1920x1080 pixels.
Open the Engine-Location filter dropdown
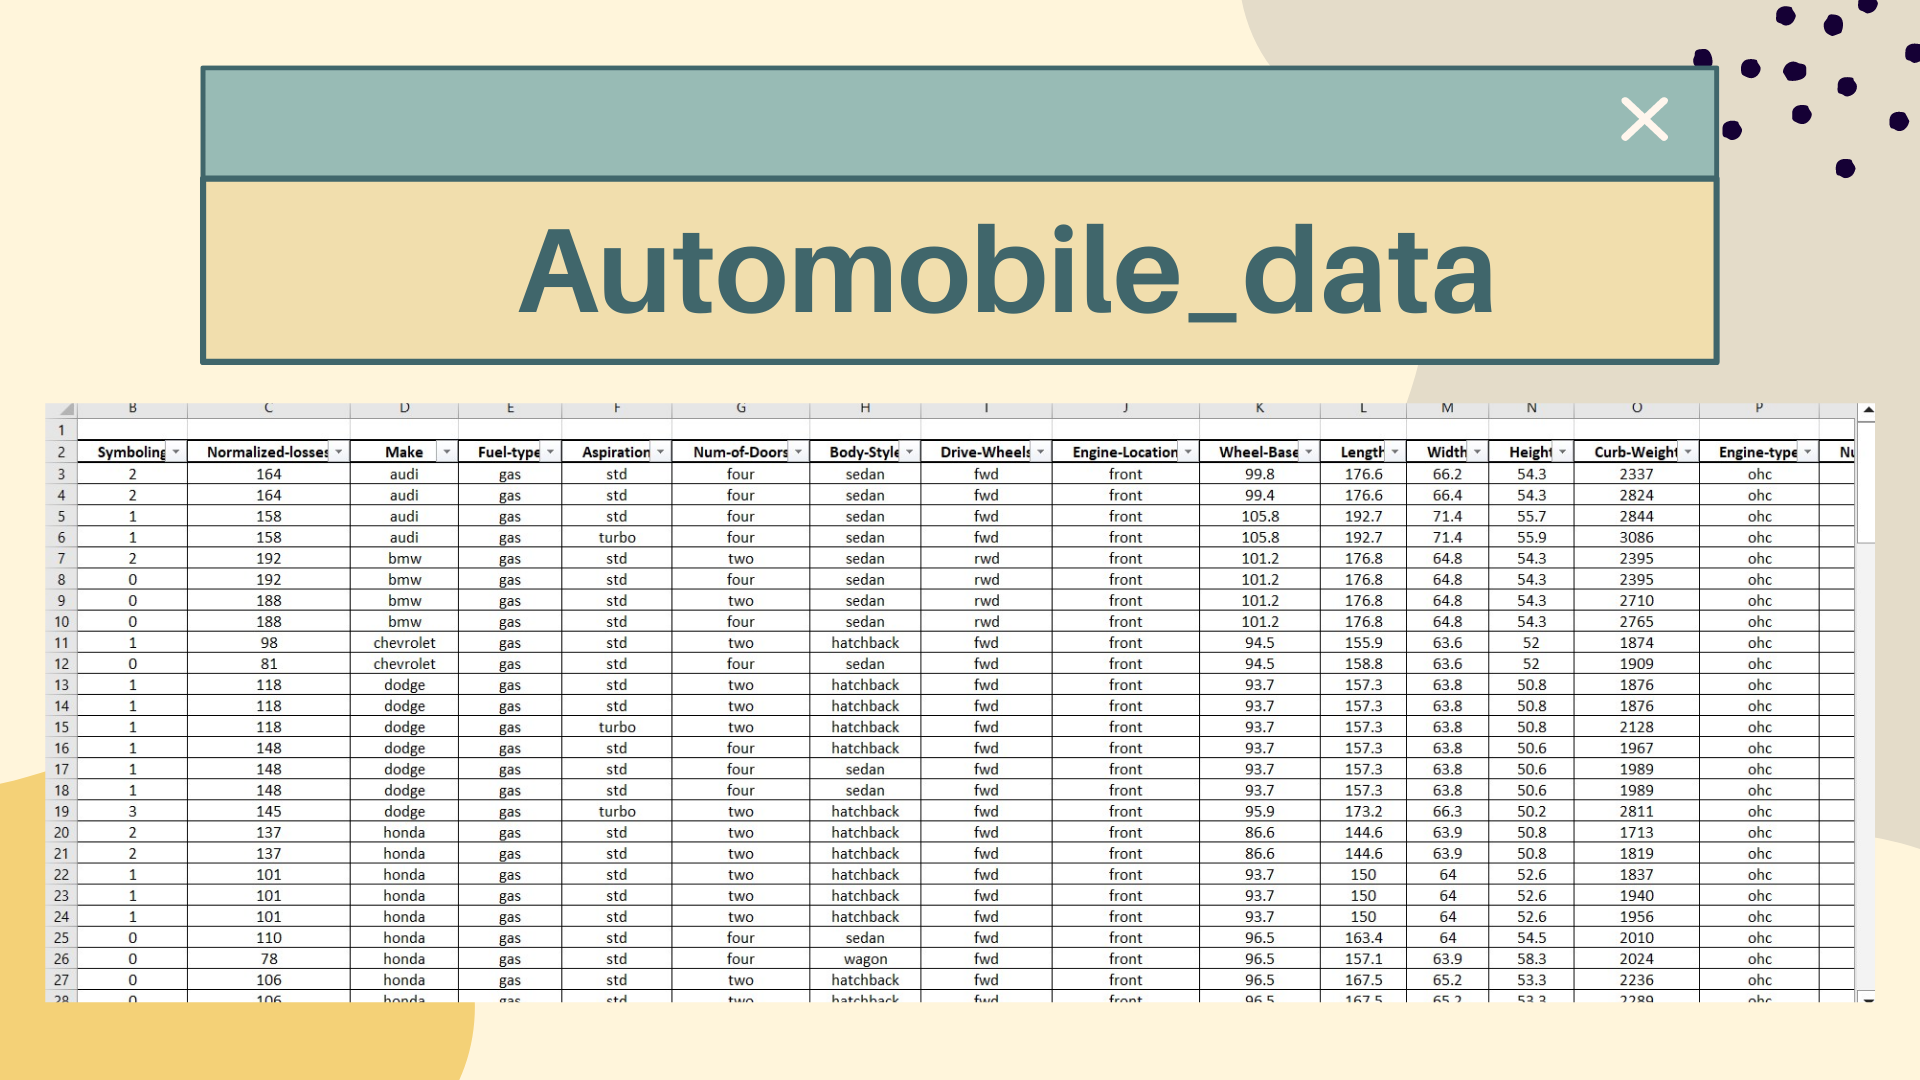[x=1188, y=452]
